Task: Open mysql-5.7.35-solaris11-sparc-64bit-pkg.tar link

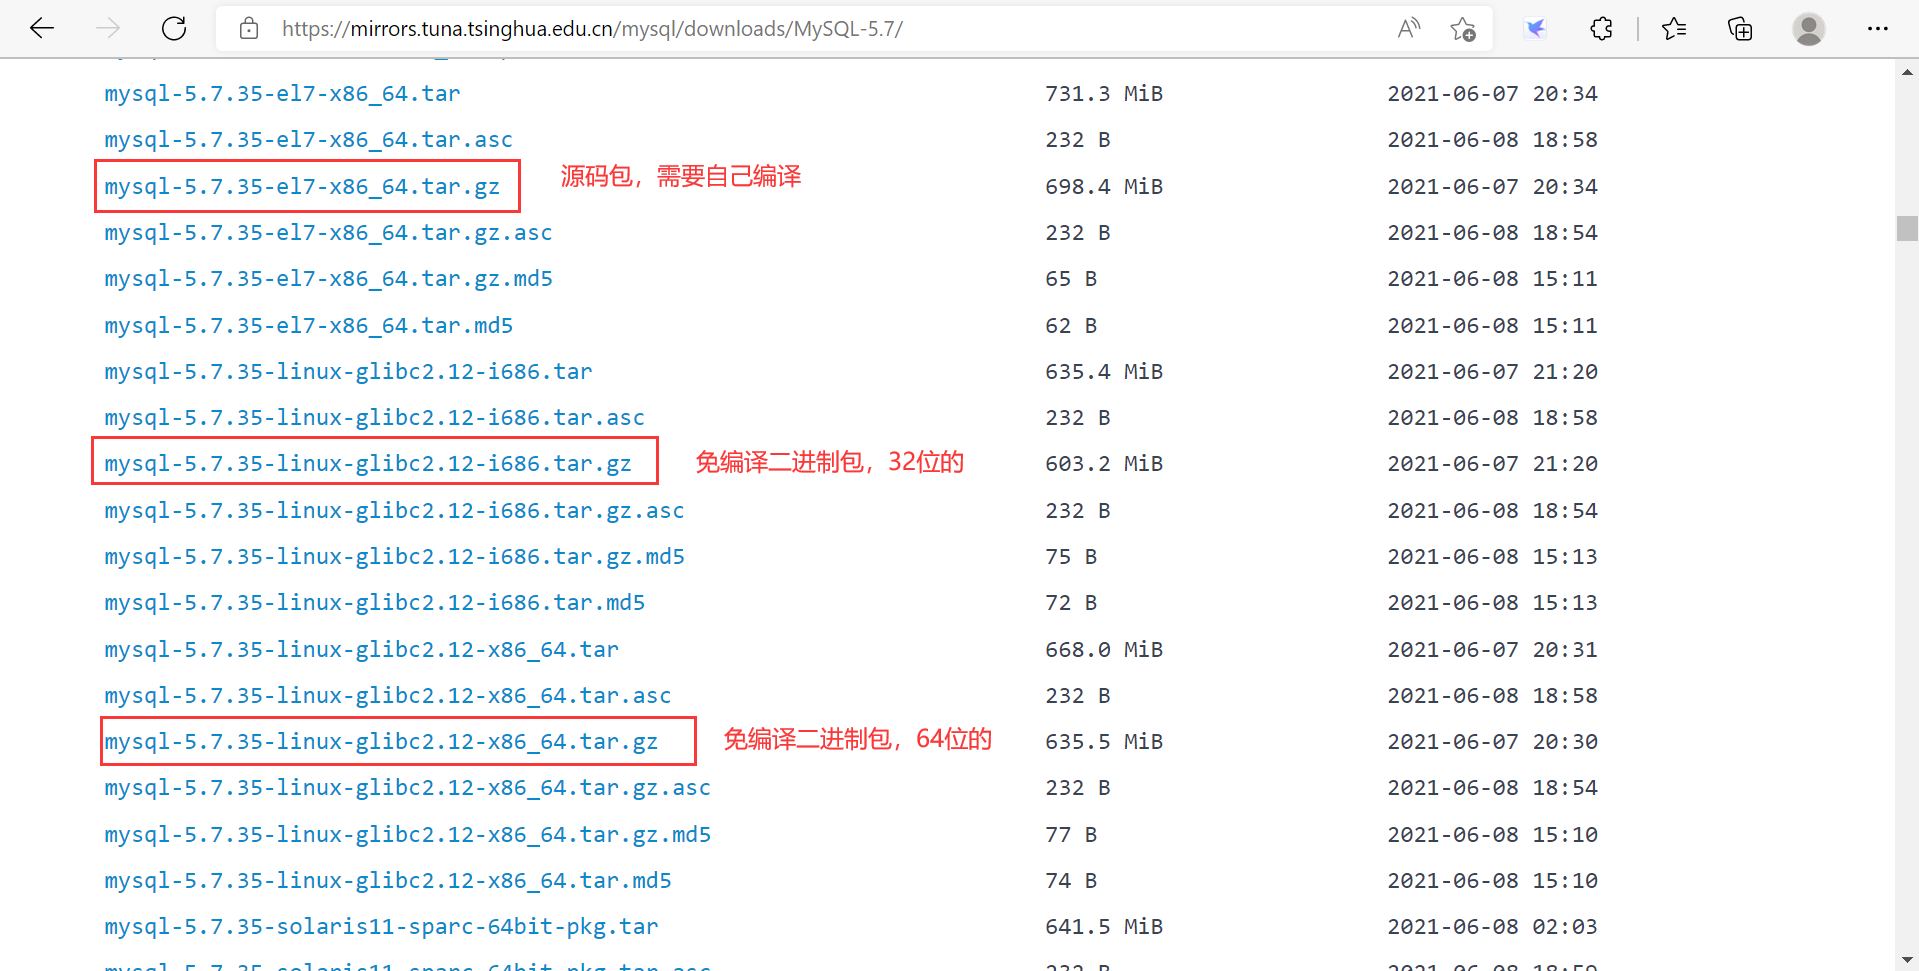Action: pos(380,926)
